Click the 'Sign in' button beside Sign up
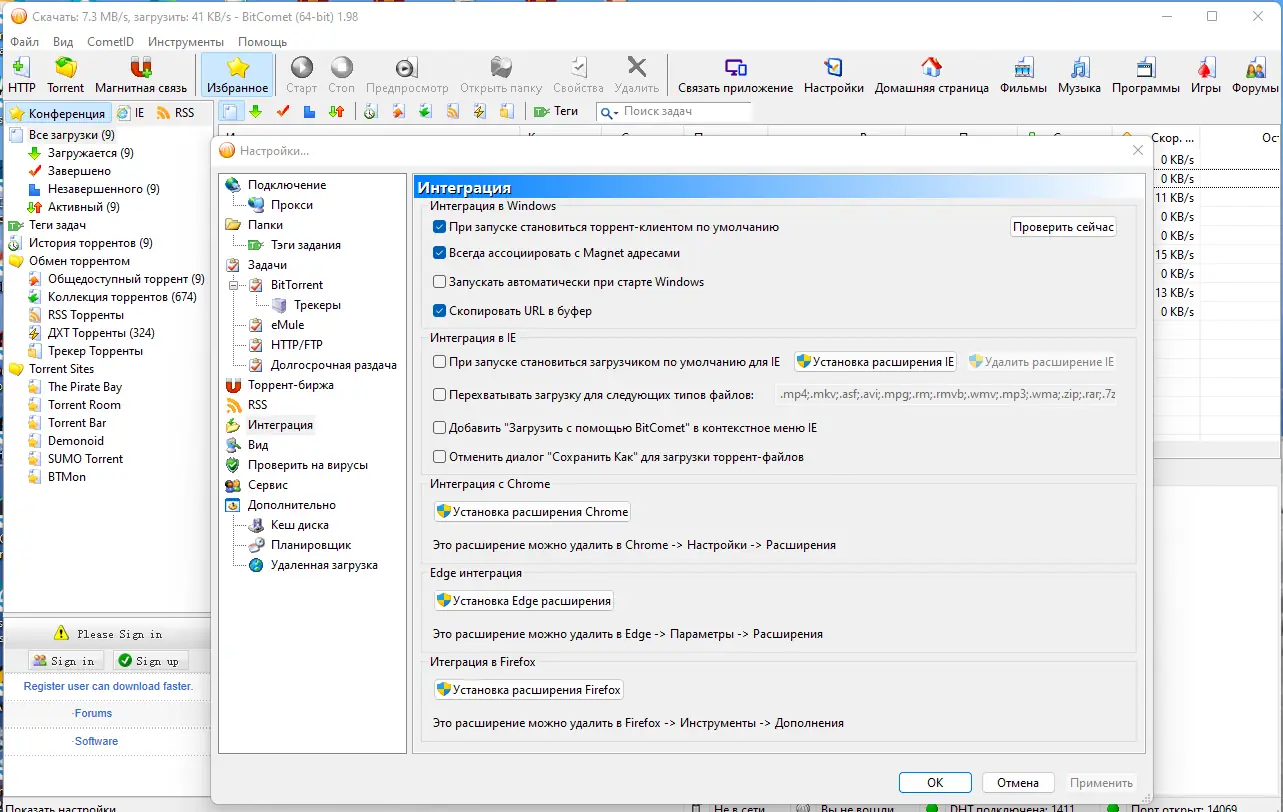This screenshot has height=812, width=1283. pyautogui.click(x=65, y=661)
